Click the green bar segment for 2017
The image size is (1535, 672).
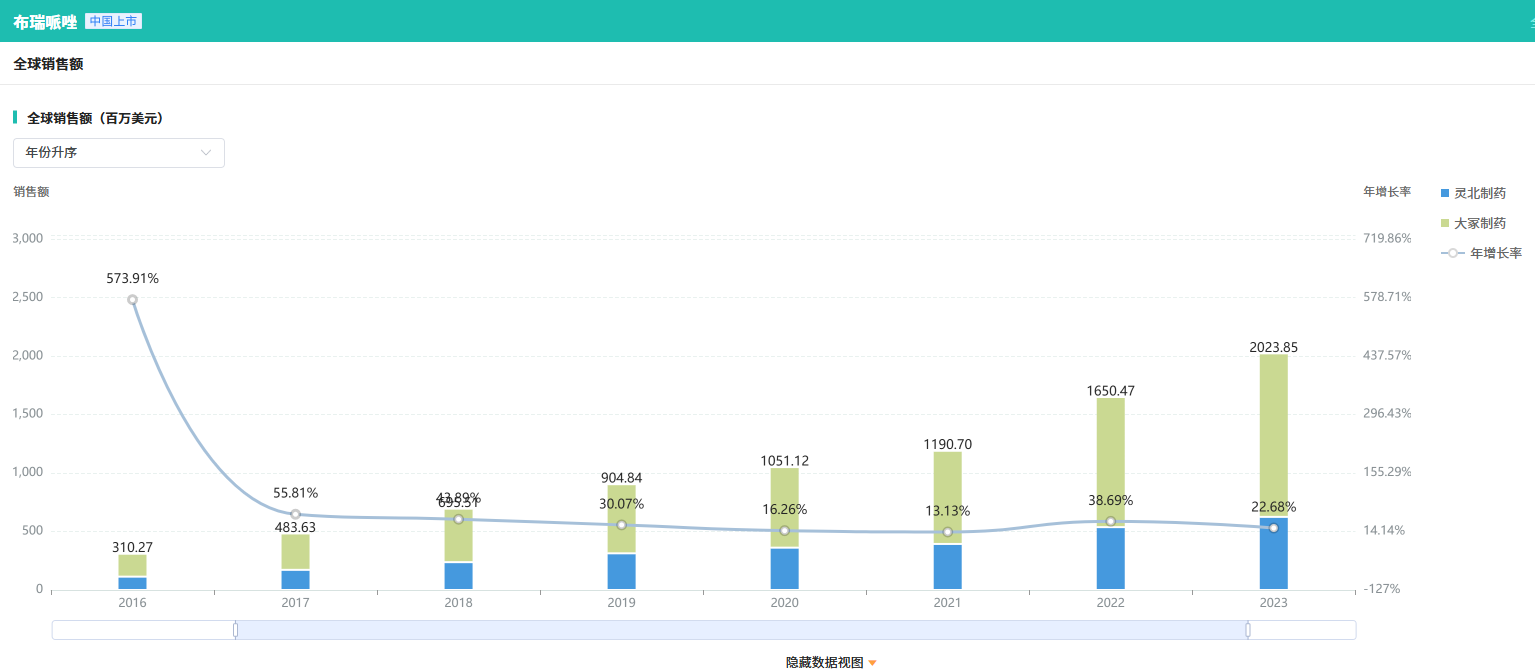[x=295, y=552]
